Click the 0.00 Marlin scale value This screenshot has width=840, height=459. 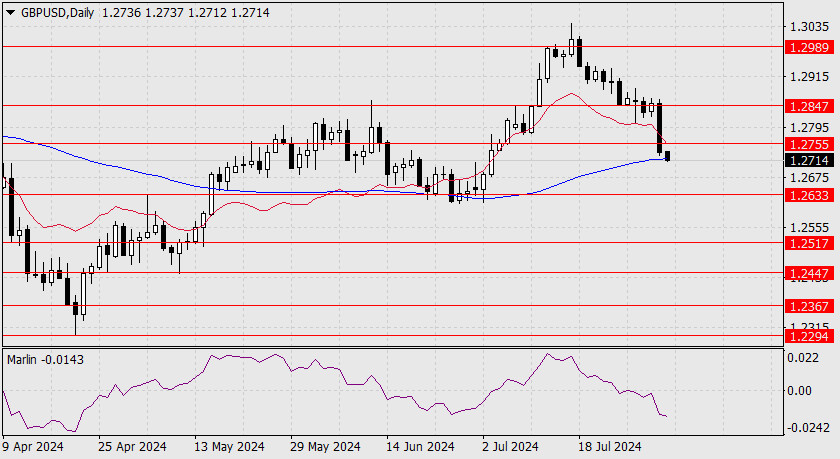799,390
